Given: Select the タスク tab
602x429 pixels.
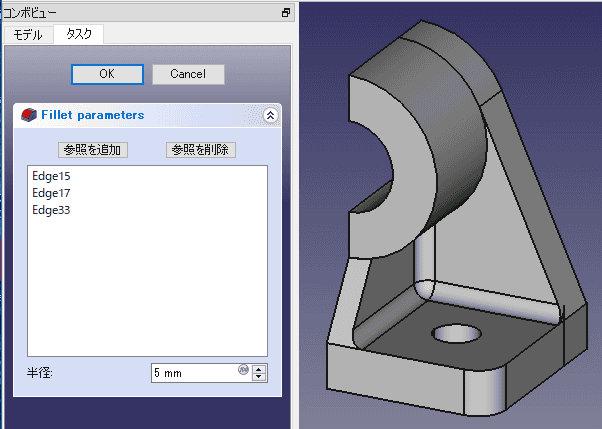Looking at the screenshot, I should click(79, 34).
